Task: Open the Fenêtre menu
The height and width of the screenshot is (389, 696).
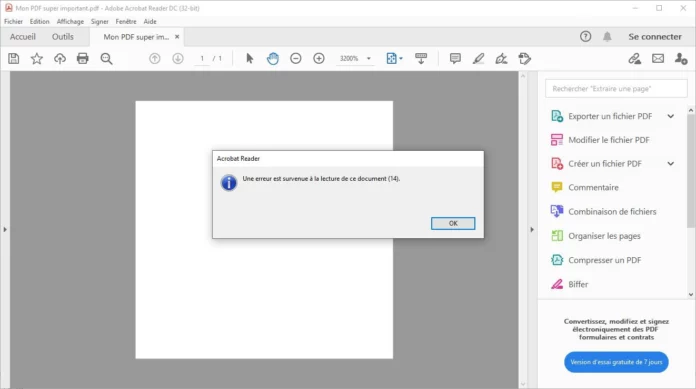Action: [x=126, y=21]
